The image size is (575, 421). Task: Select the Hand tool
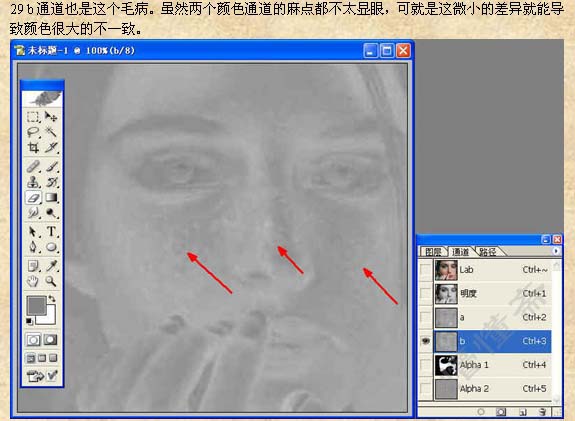pos(33,281)
